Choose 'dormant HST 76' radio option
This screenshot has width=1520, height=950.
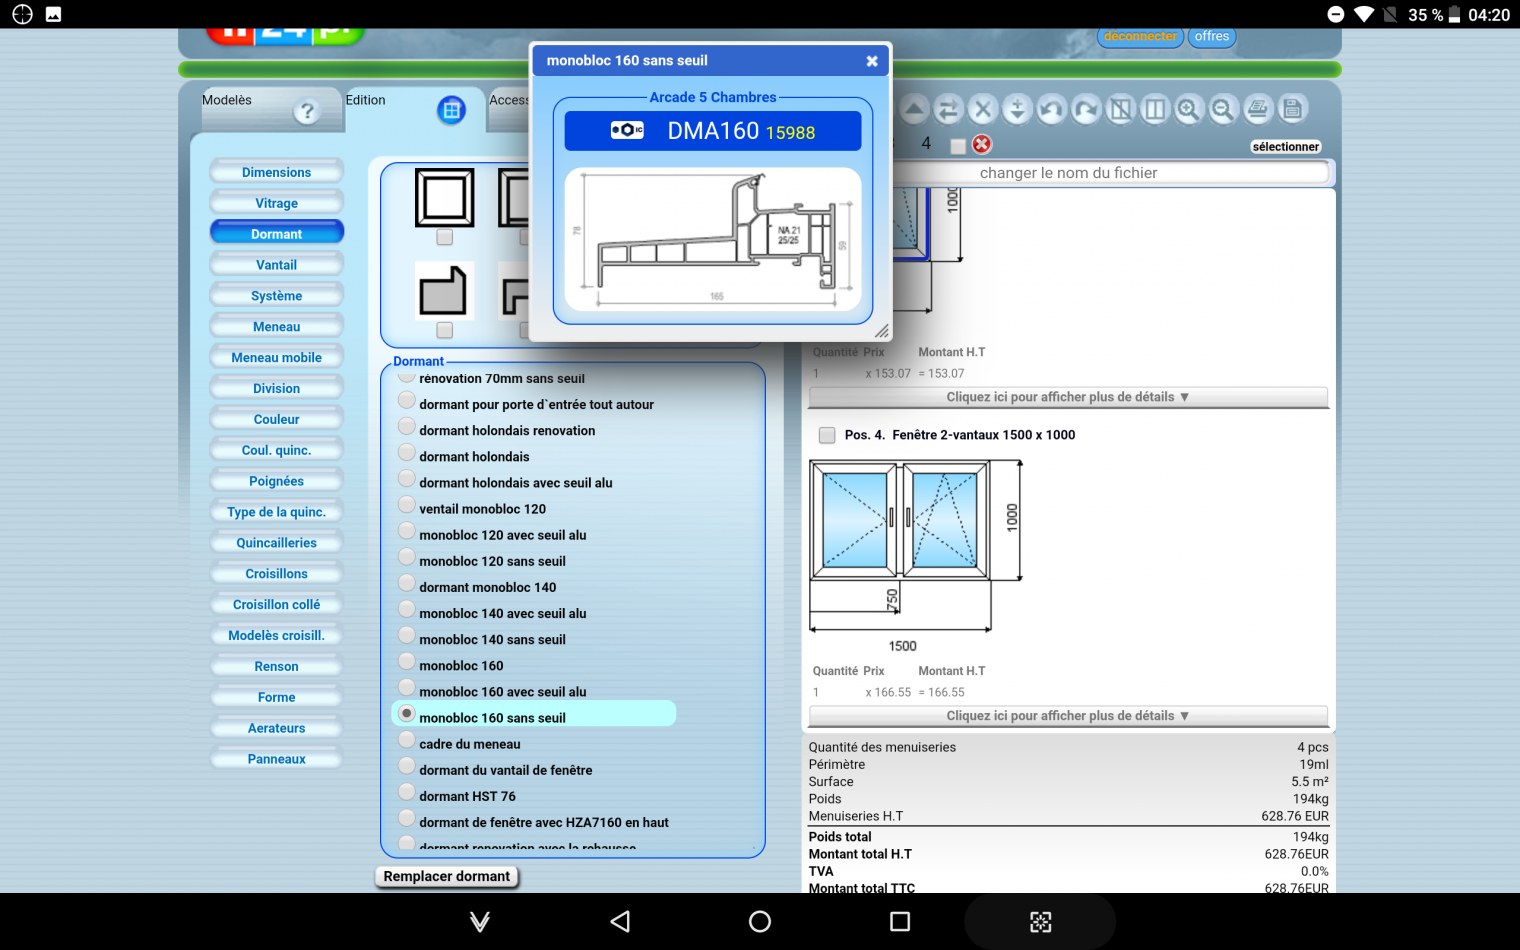(x=407, y=793)
